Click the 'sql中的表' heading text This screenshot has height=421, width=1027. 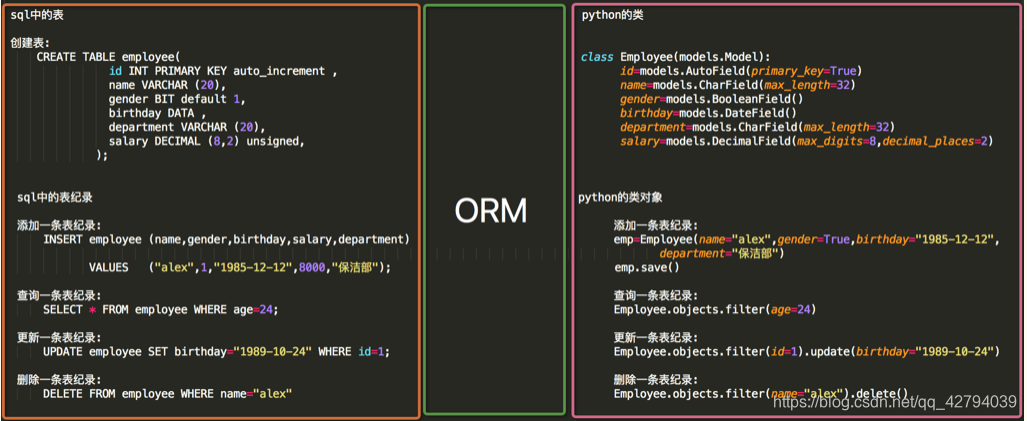(36, 16)
